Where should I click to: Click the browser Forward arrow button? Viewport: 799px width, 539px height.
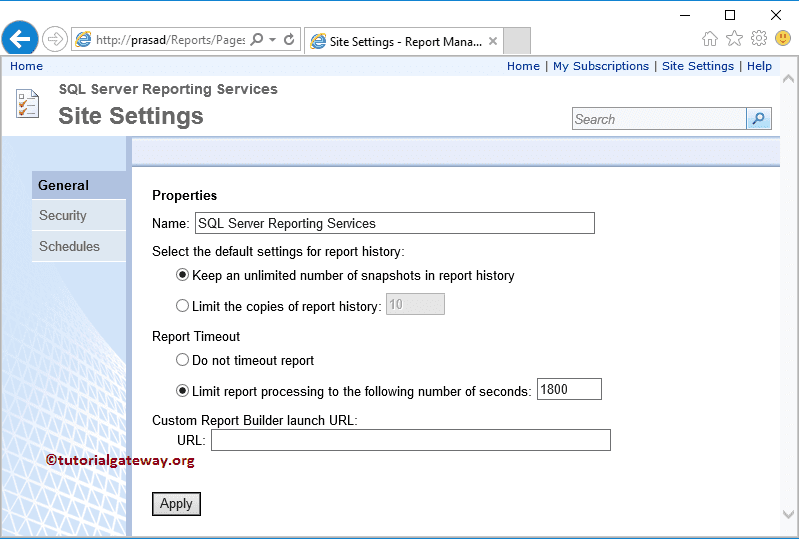55,39
